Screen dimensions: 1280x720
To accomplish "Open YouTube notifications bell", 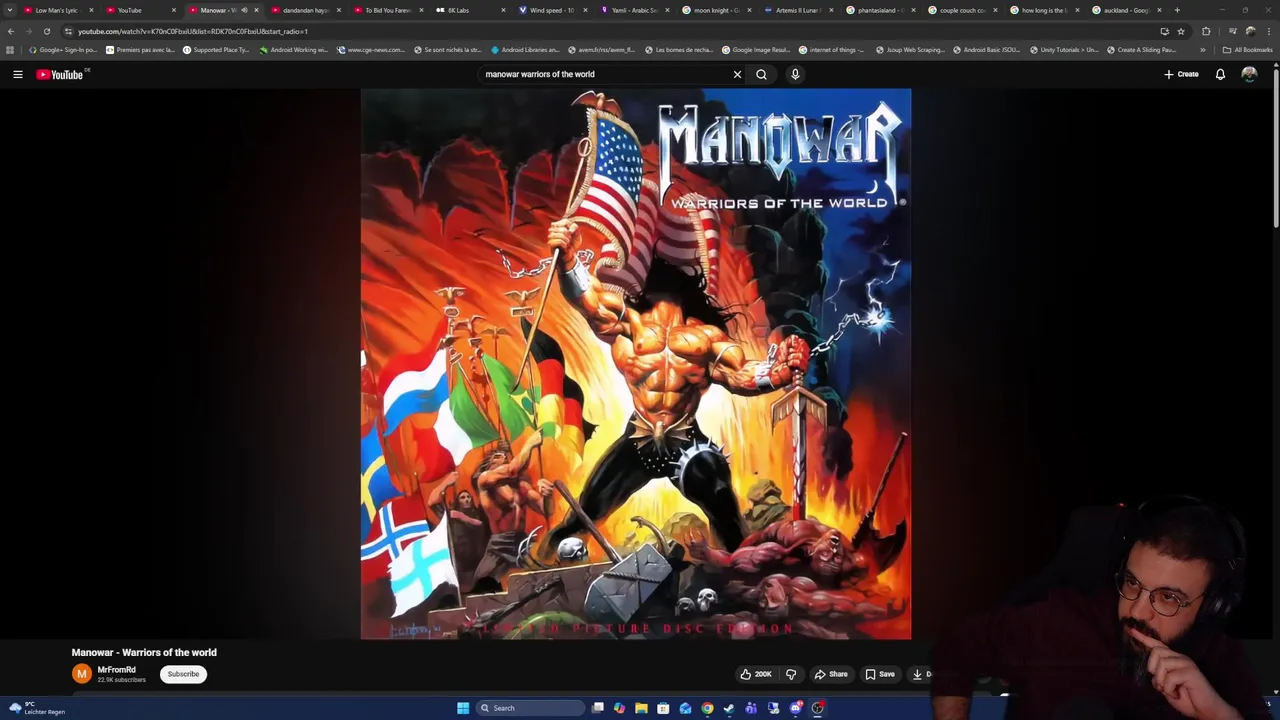I will point(1220,74).
